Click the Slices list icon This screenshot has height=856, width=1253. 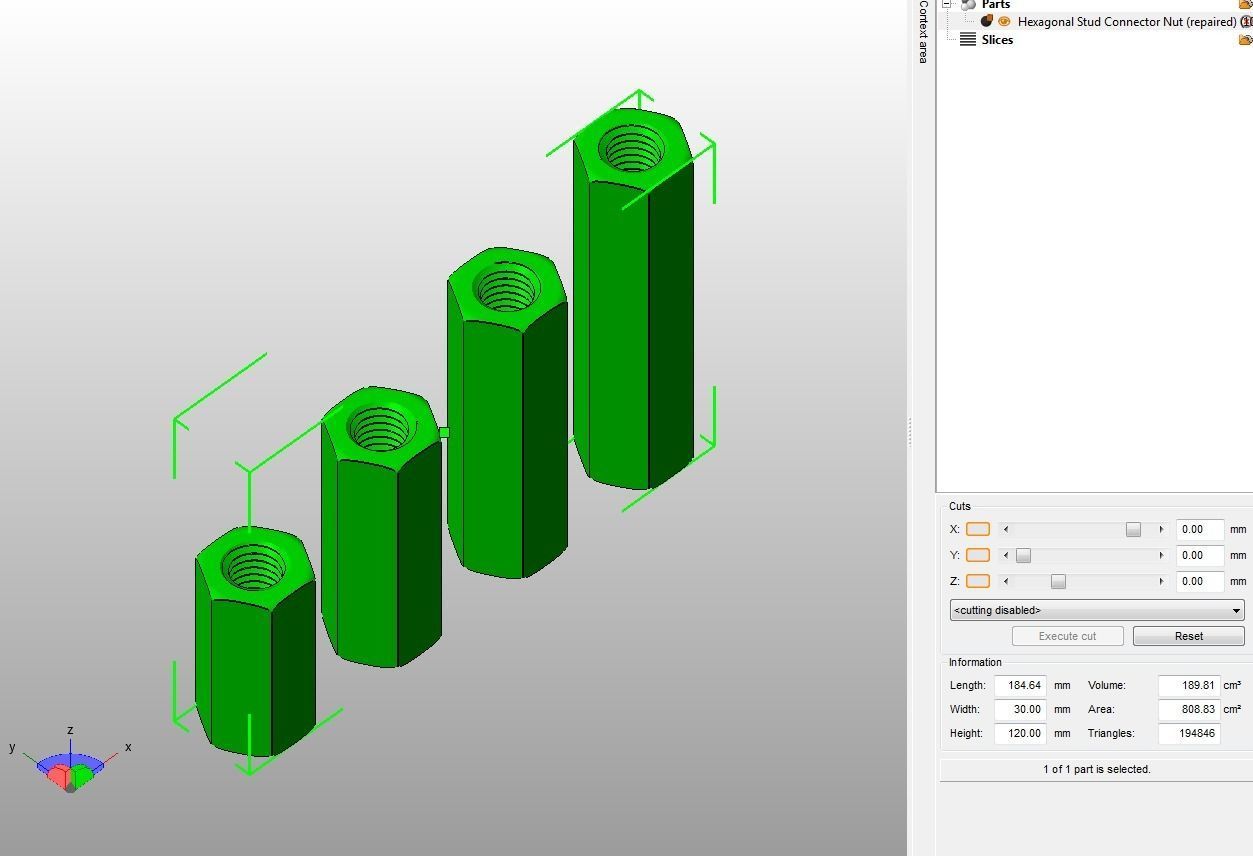pos(967,39)
